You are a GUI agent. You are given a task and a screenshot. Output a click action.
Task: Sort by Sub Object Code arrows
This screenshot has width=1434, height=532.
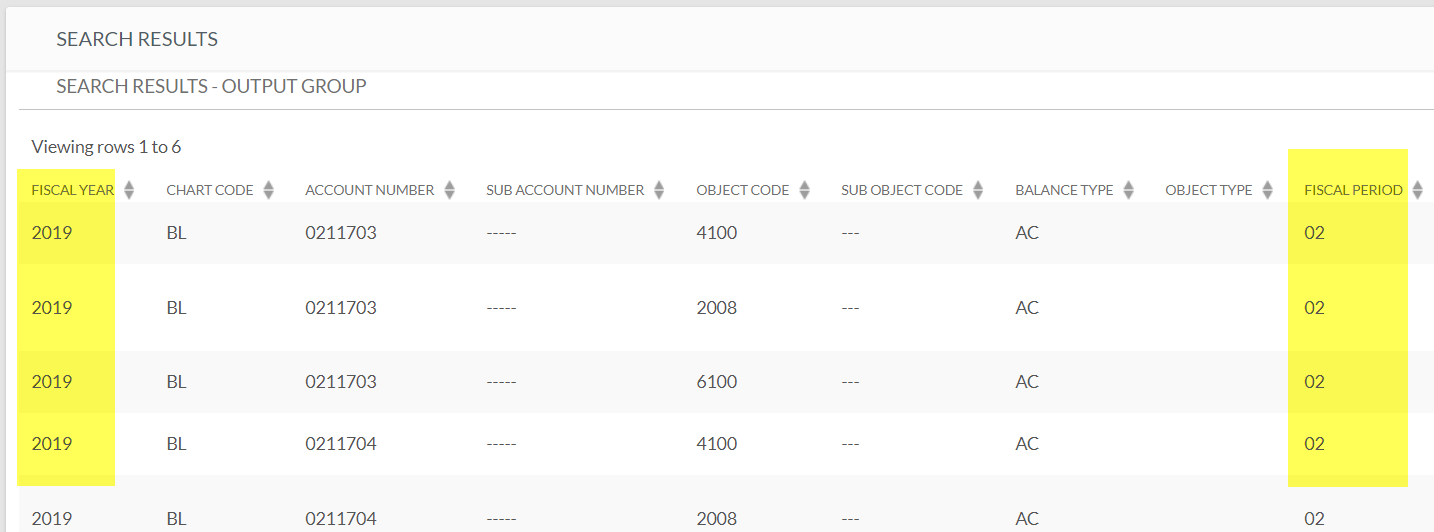[x=978, y=190]
